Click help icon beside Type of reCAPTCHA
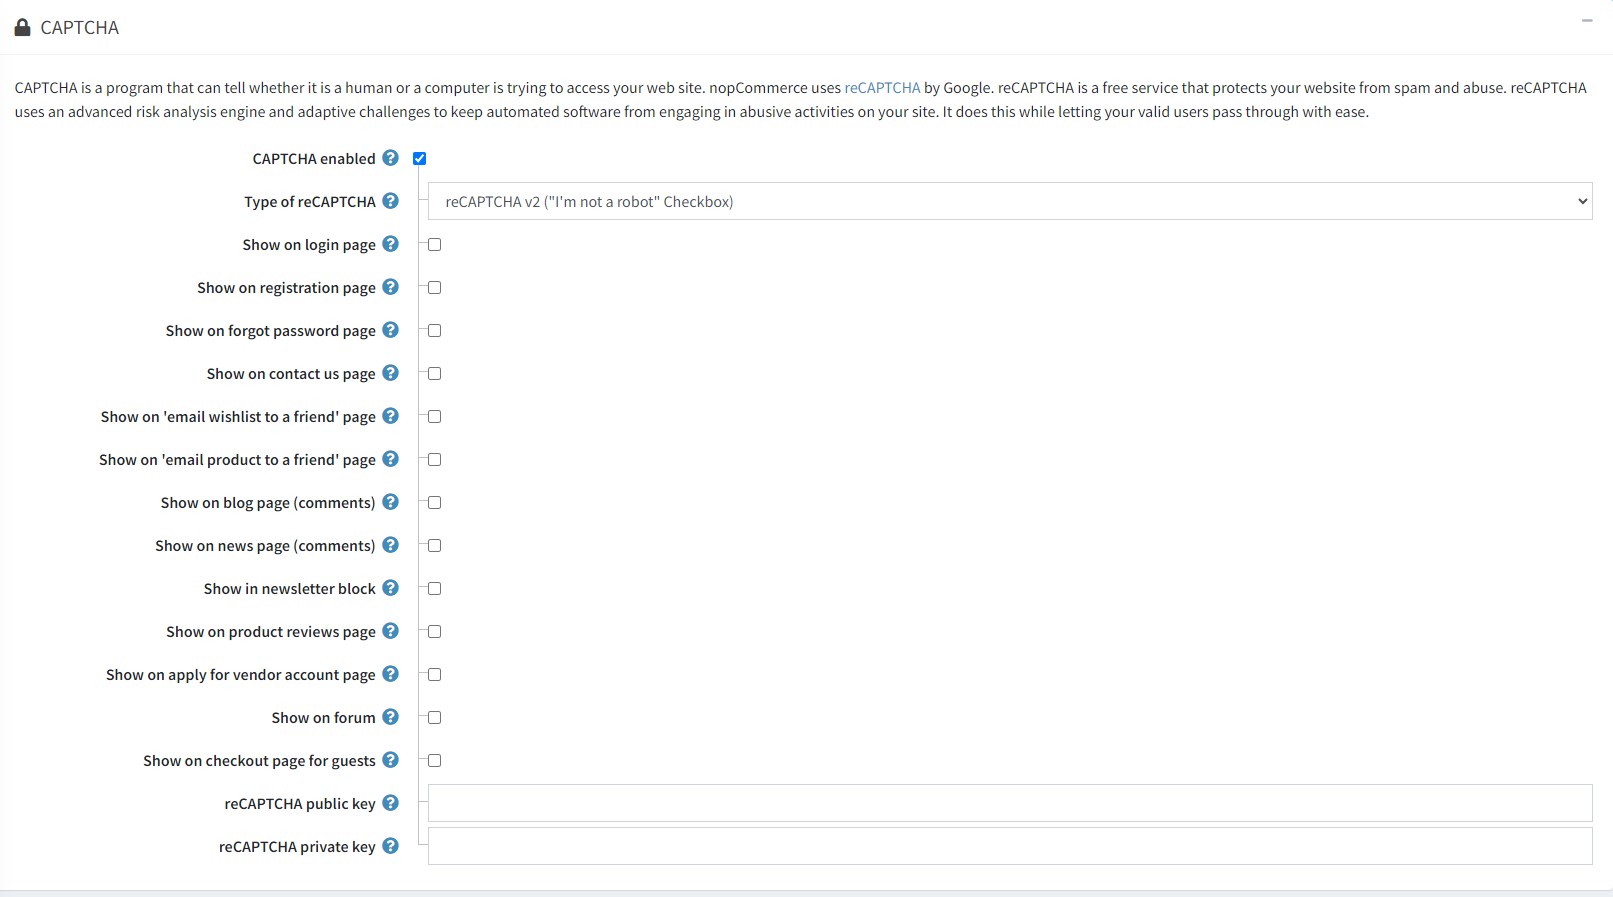This screenshot has height=897, width=1613. point(391,201)
